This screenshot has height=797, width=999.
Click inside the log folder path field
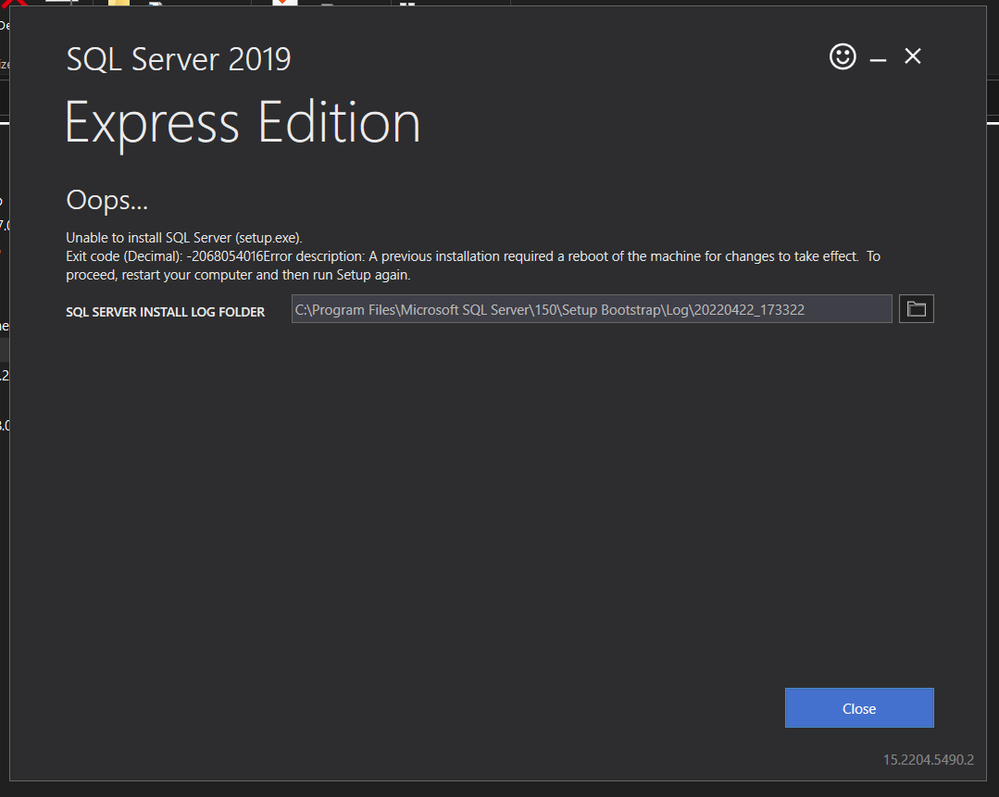pos(590,310)
